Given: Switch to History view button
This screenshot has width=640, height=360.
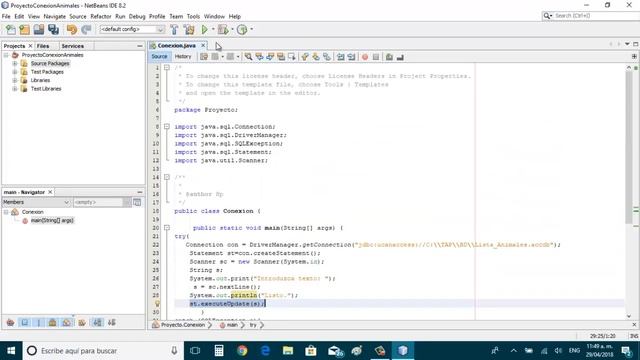Looking at the screenshot, I should pos(183,57).
